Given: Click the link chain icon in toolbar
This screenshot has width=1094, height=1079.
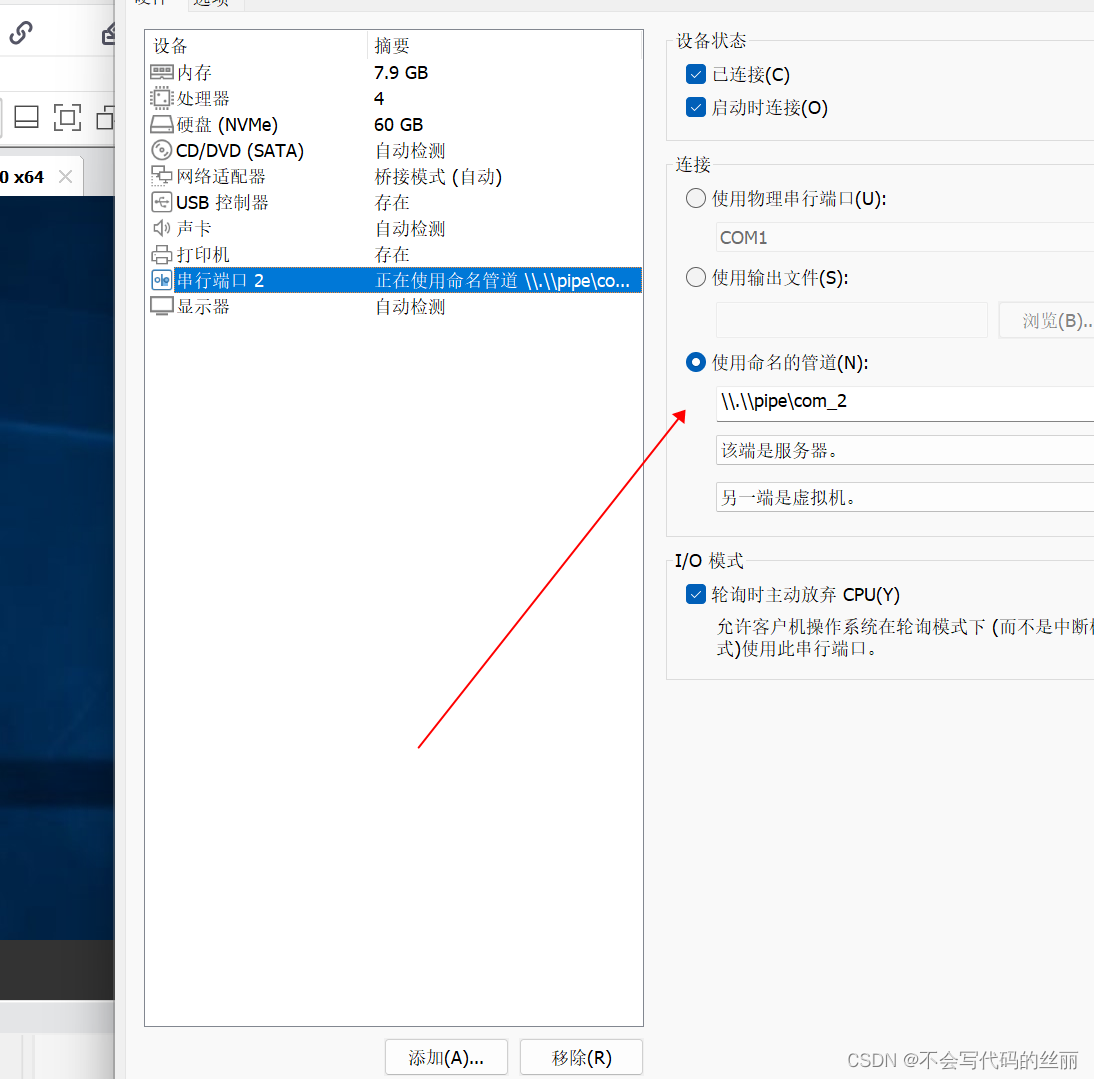Looking at the screenshot, I should (x=21, y=32).
